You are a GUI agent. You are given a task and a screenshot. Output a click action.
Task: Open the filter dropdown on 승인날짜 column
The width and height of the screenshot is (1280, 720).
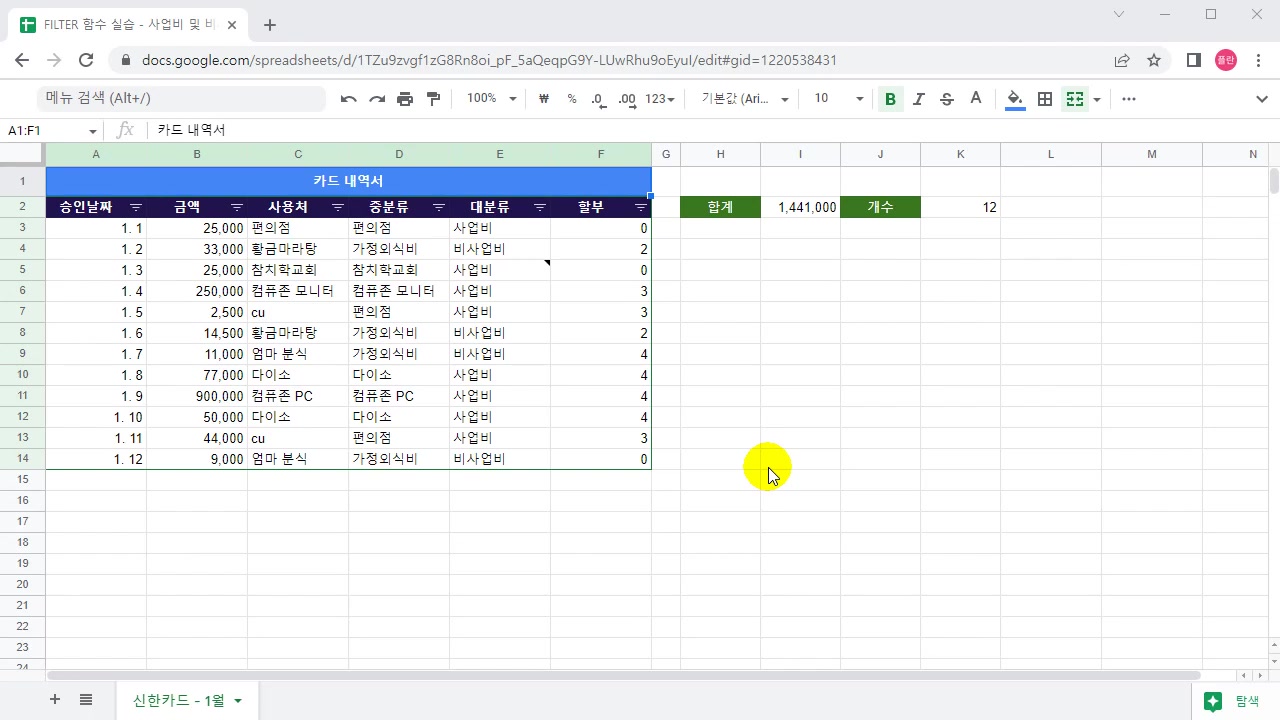pyautogui.click(x=135, y=207)
